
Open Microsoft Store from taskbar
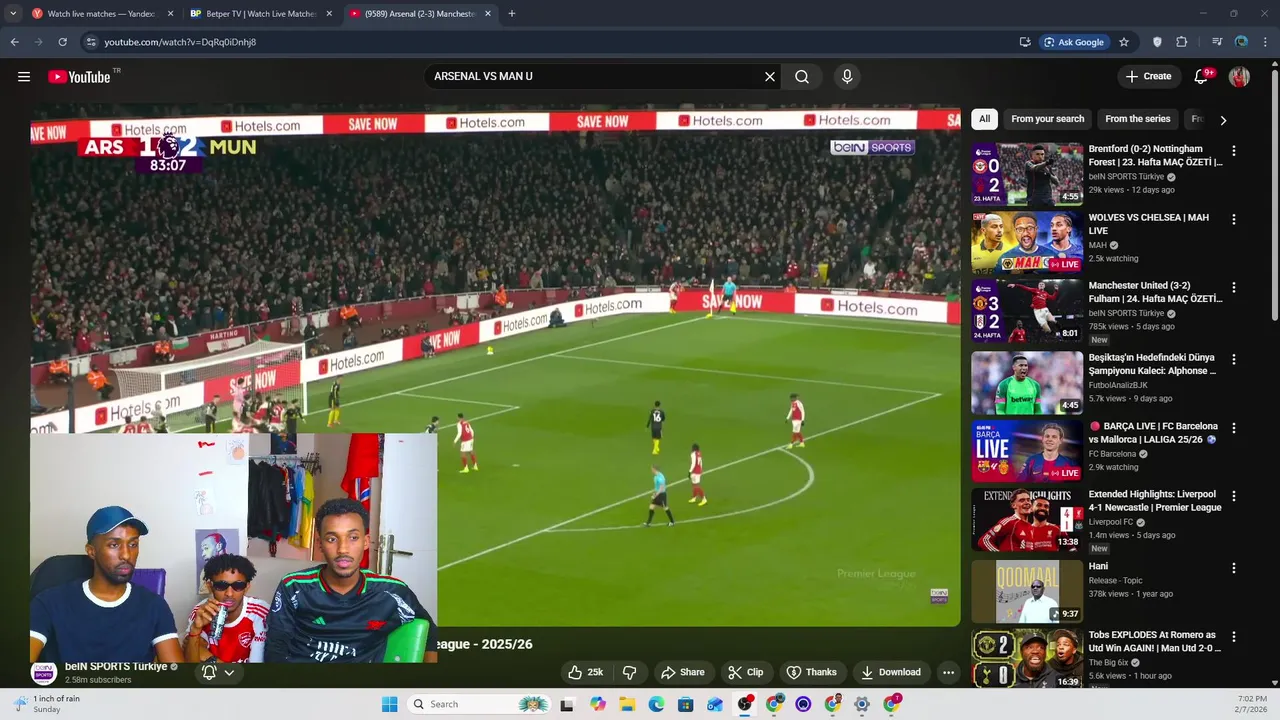(x=686, y=704)
